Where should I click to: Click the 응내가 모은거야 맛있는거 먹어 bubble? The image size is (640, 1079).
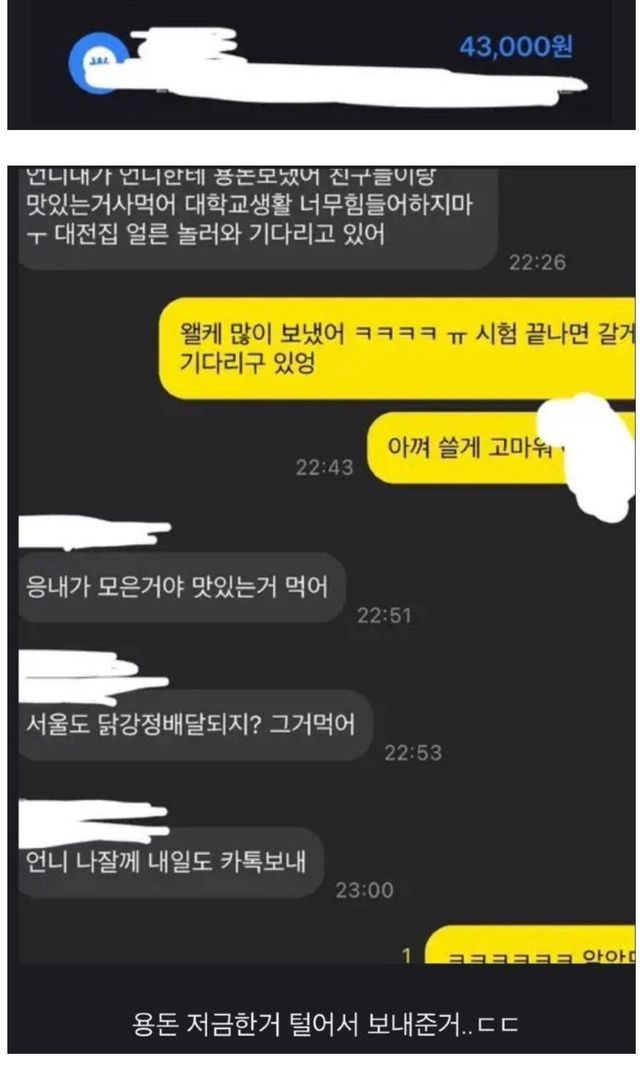182,588
